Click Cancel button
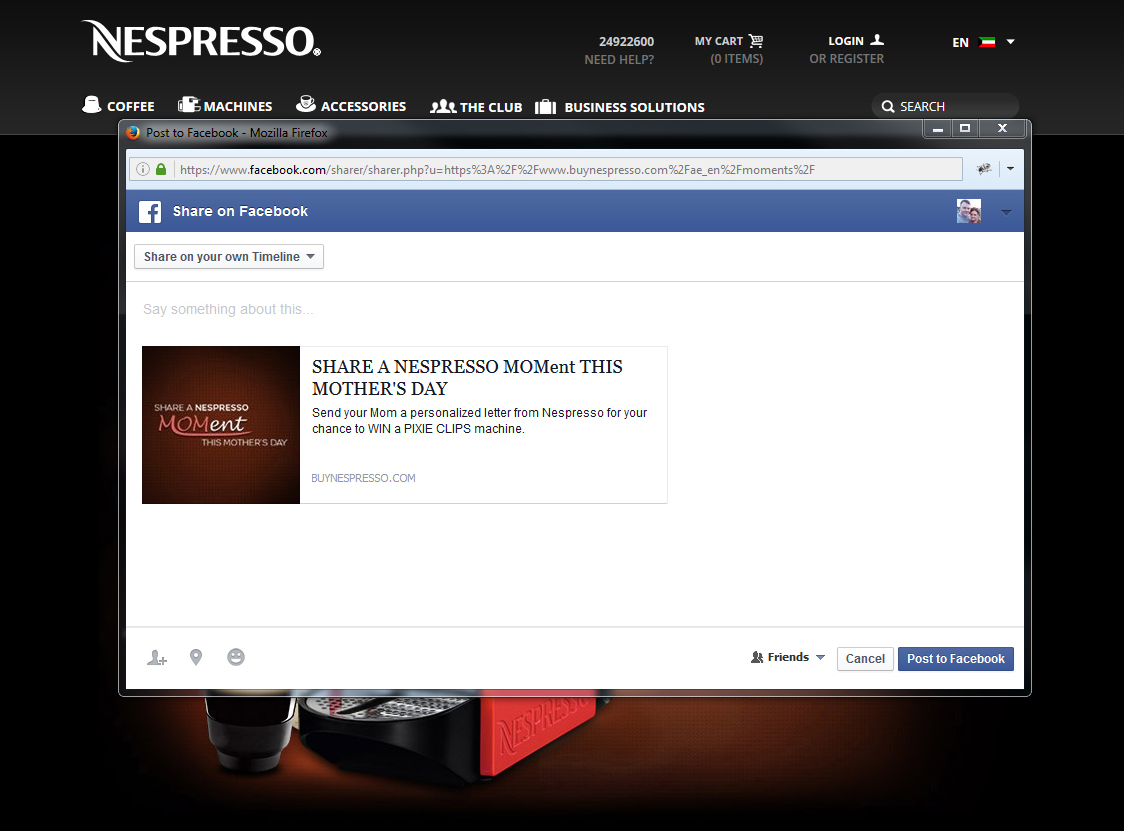 tap(865, 659)
